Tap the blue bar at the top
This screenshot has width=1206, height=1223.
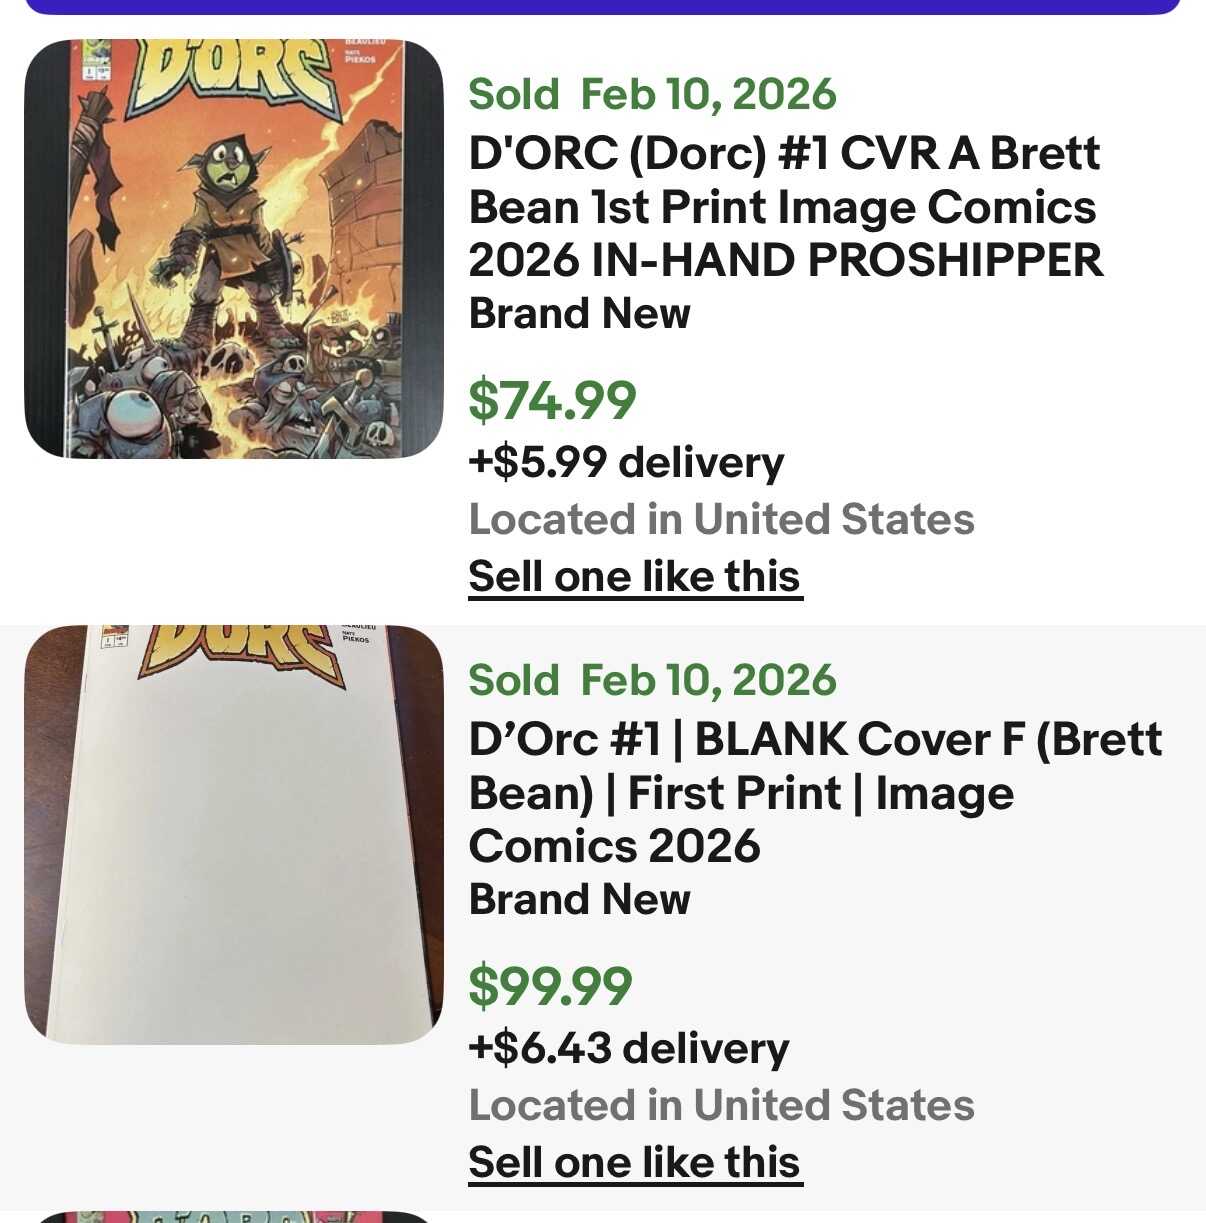pyautogui.click(x=602, y=6)
